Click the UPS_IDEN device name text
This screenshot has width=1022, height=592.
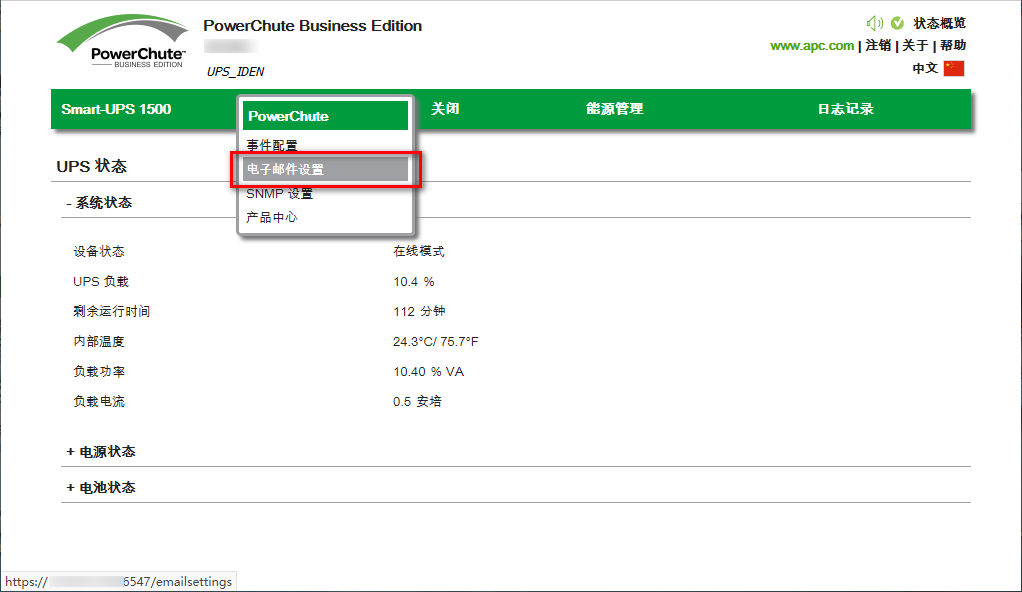(x=235, y=72)
